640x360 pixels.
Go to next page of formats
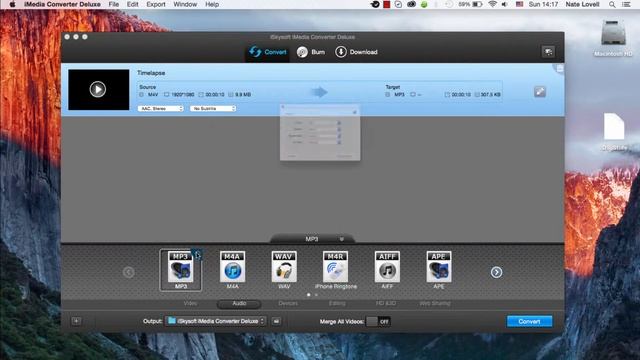[496, 272]
